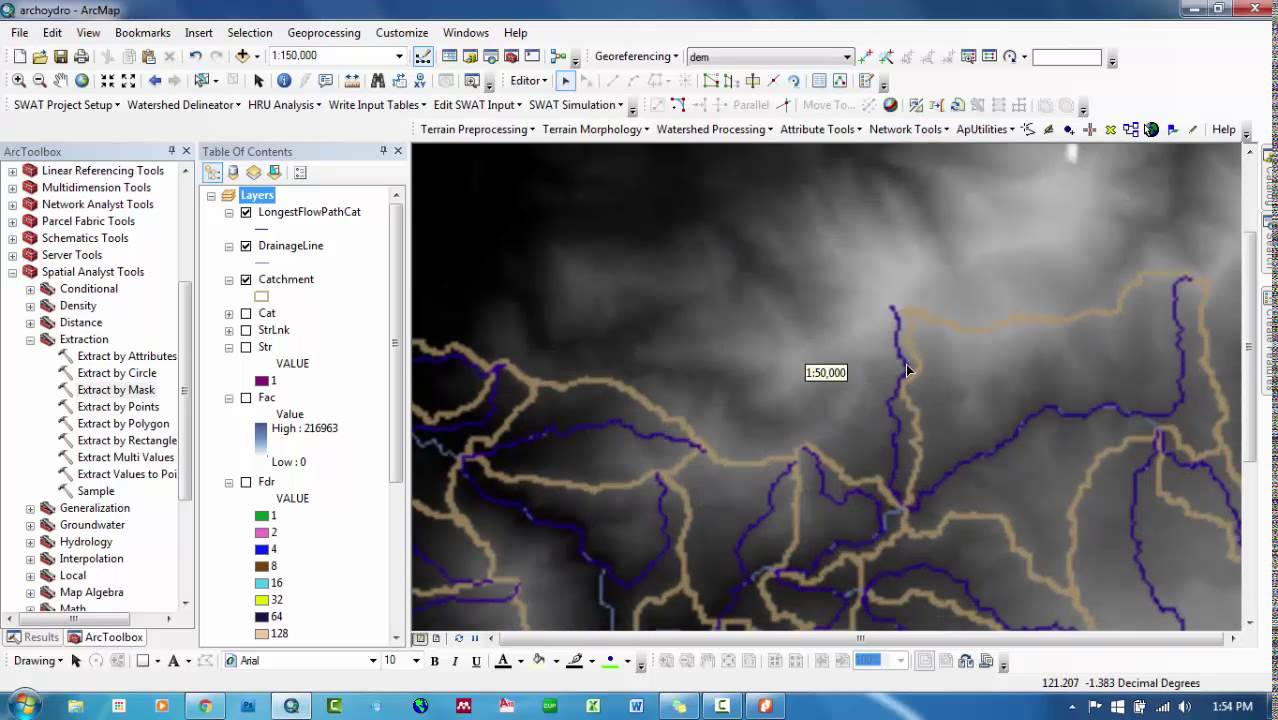This screenshot has width=1278, height=720.
Task: Select the Zoom Out magnifier tool
Action: coord(40,81)
